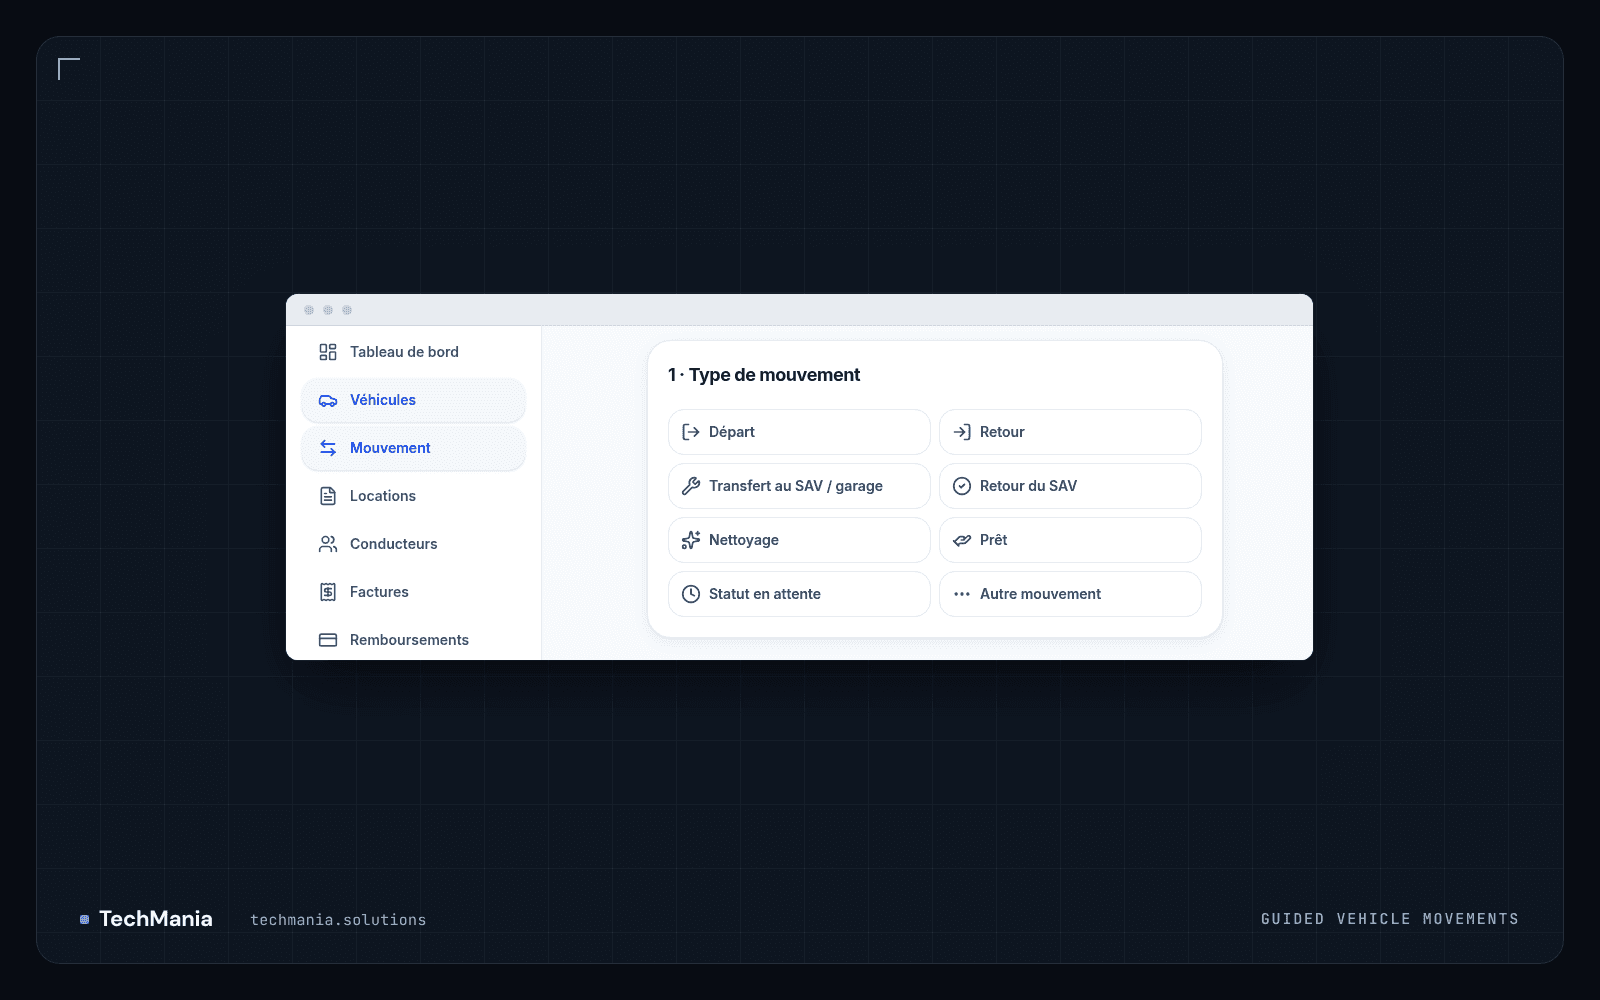The image size is (1600, 1000).
Task: Click the people icon beside Conducteurs
Action: (x=328, y=544)
